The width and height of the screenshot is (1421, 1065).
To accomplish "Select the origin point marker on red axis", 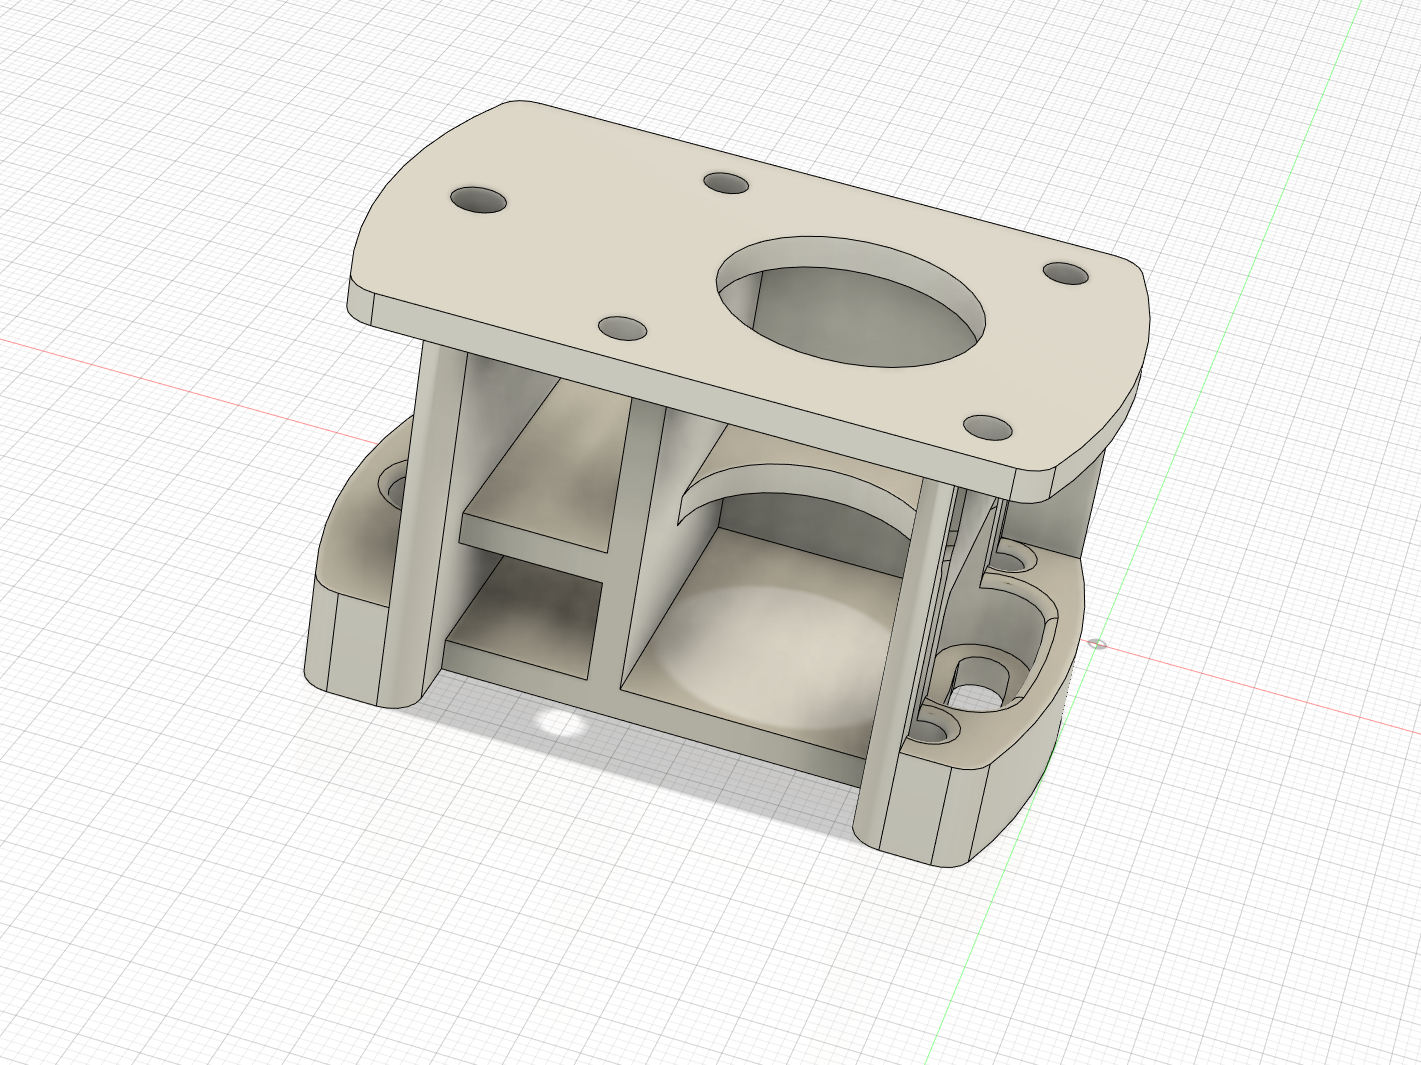I will coord(1097,643).
